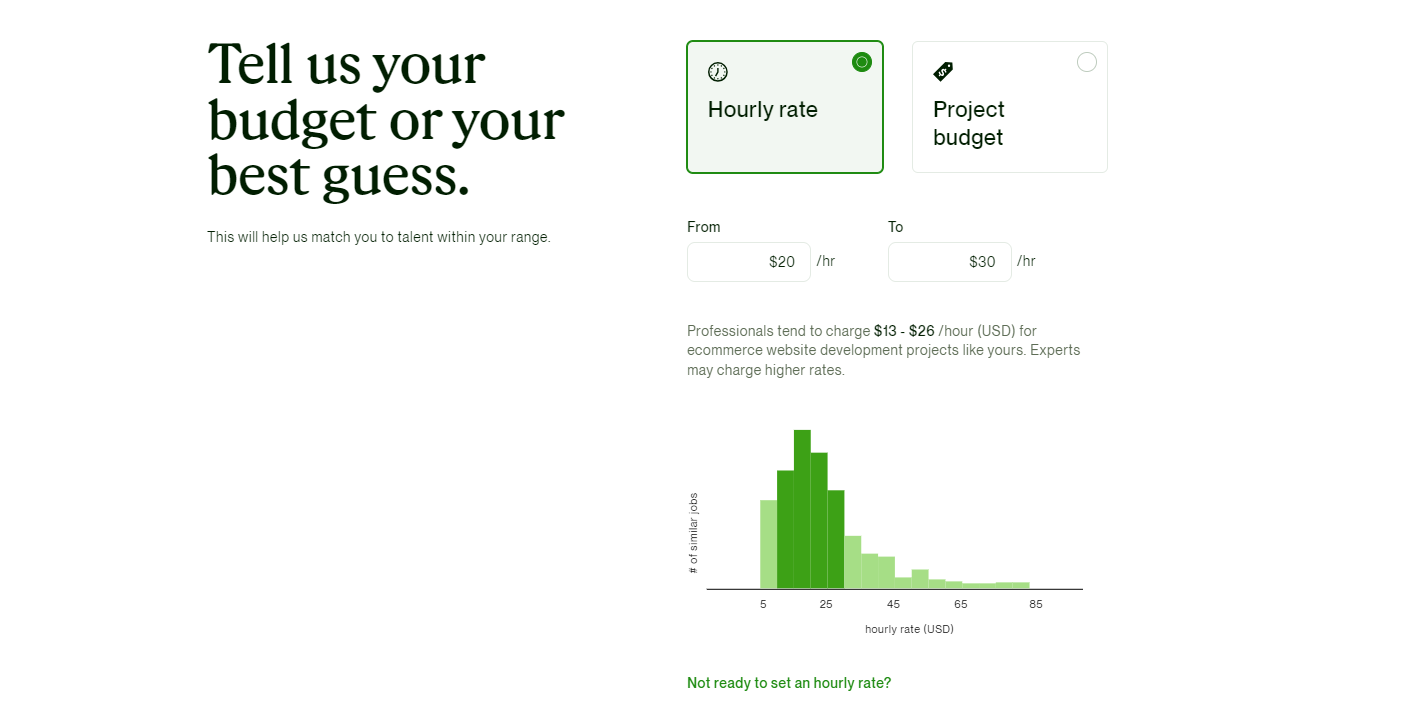This screenshot has height=724, width=1407.
Task: Focus the From hourly rate input field
Action: click(x=748, y=262)
